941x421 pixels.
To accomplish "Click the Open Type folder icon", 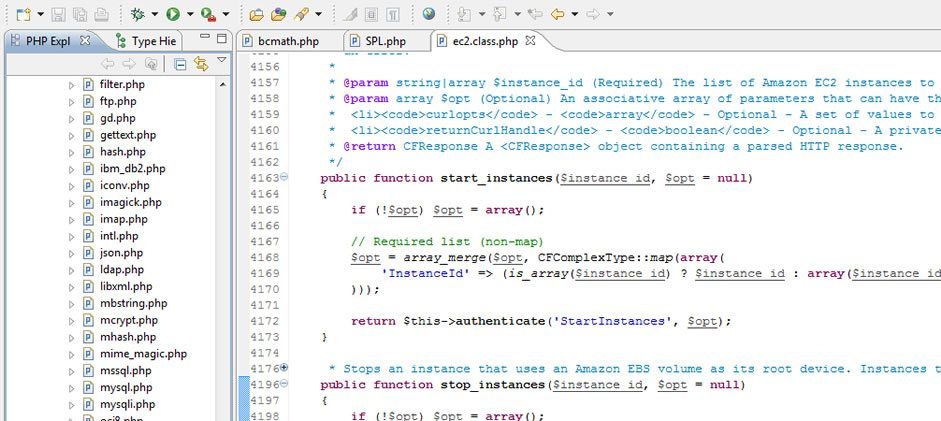I will [256, 14].
